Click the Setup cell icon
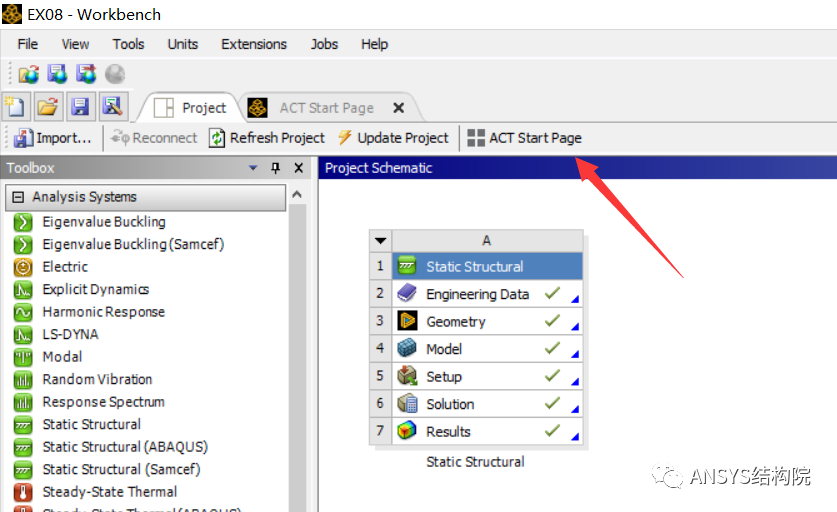Screen dimensions: 837x512 pos(407,375)
